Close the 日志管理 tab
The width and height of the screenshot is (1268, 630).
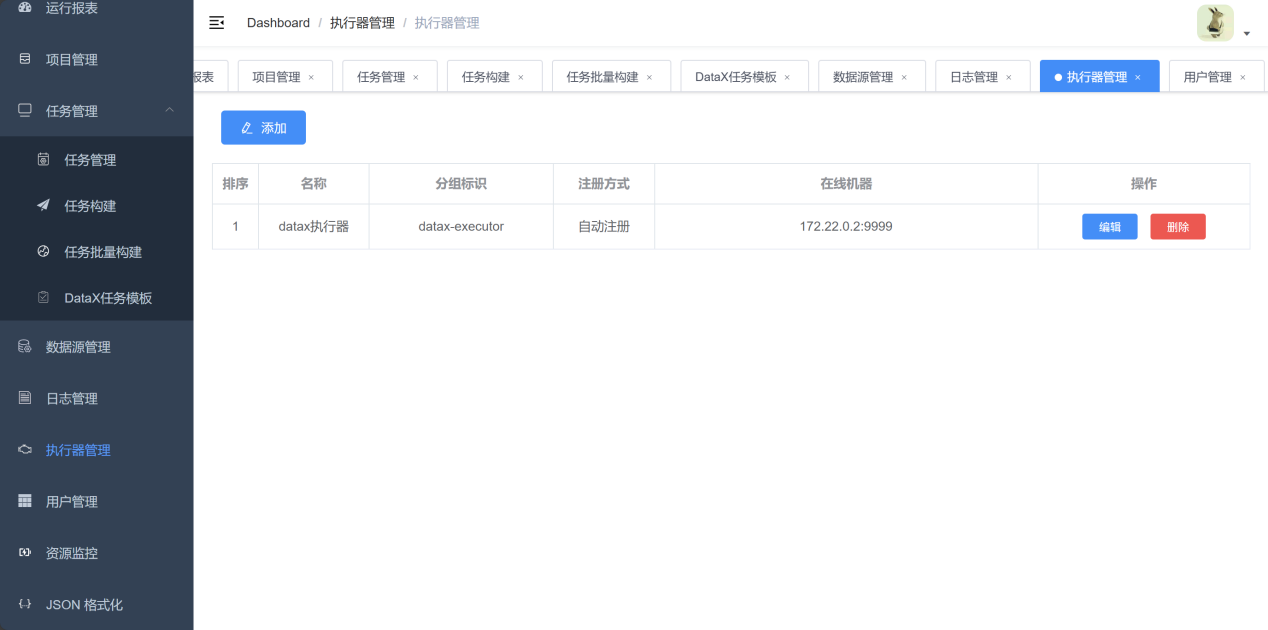pos(1008,77)
